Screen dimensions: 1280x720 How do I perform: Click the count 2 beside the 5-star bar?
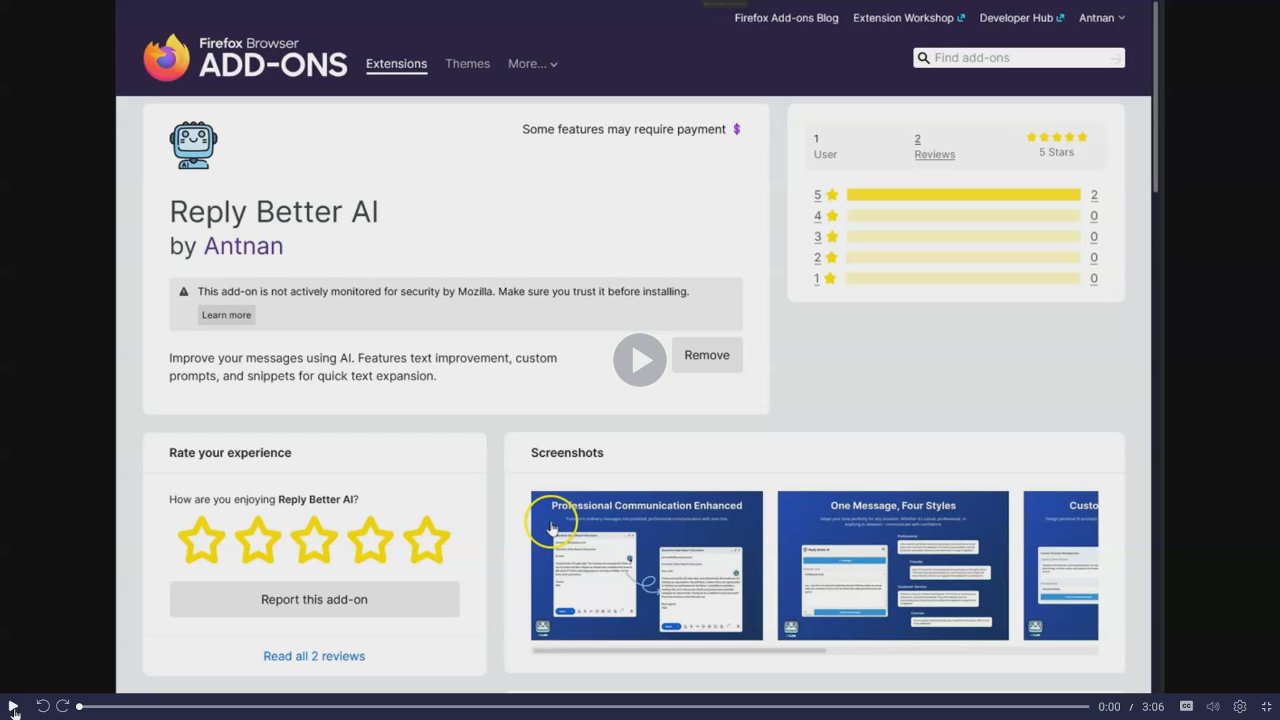click(x=1094, y=195)
